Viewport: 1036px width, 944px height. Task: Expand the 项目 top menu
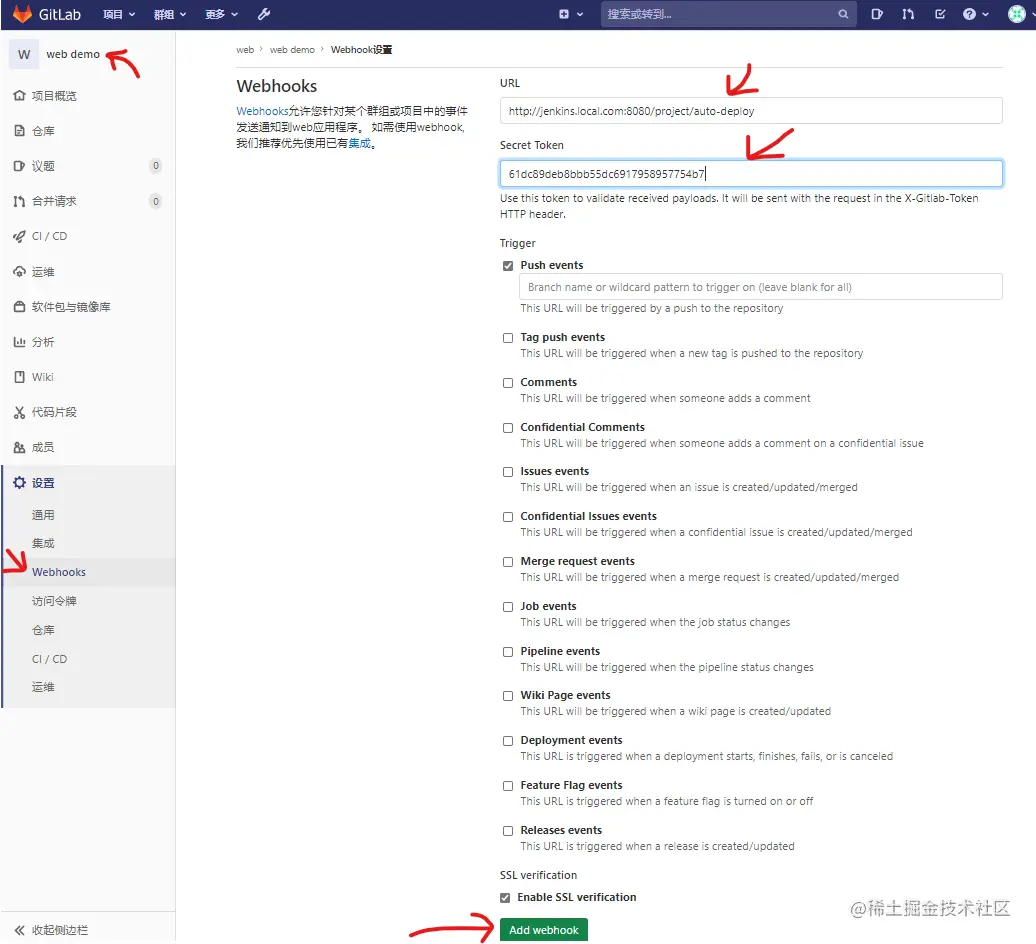click(x=119, y=14)
